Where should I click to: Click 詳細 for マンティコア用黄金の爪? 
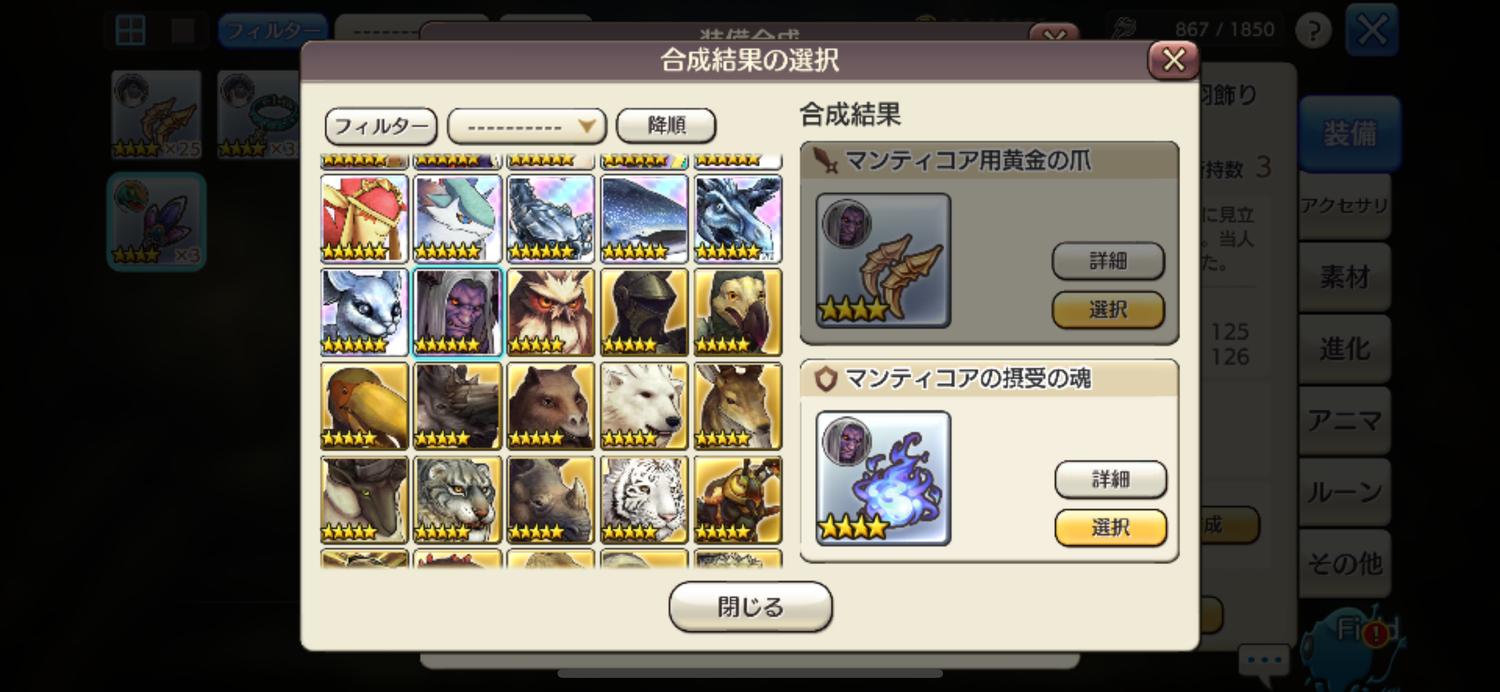point(1108,261)
